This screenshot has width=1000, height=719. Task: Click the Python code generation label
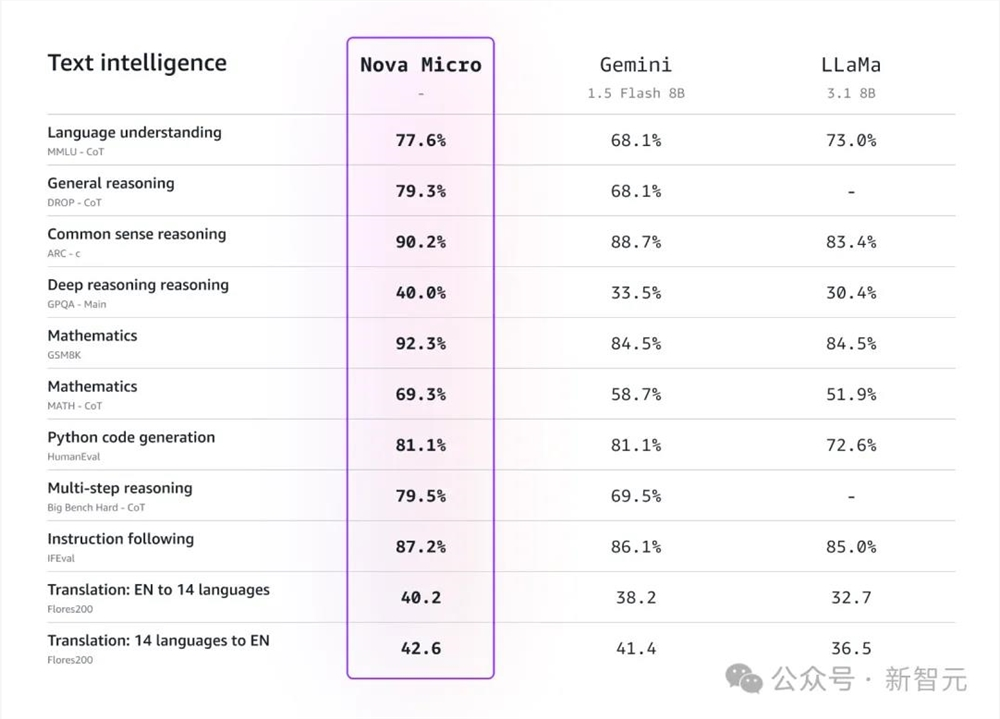(131, 438)
